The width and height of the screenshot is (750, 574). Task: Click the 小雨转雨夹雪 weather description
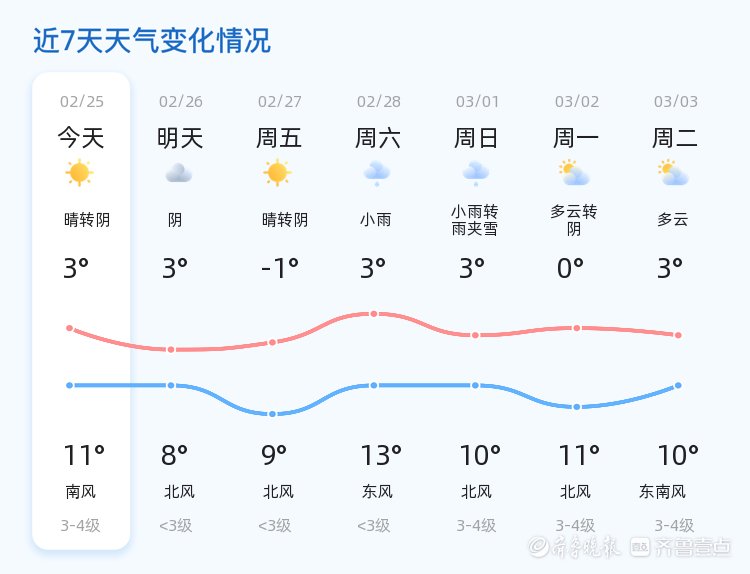[474, 220]
